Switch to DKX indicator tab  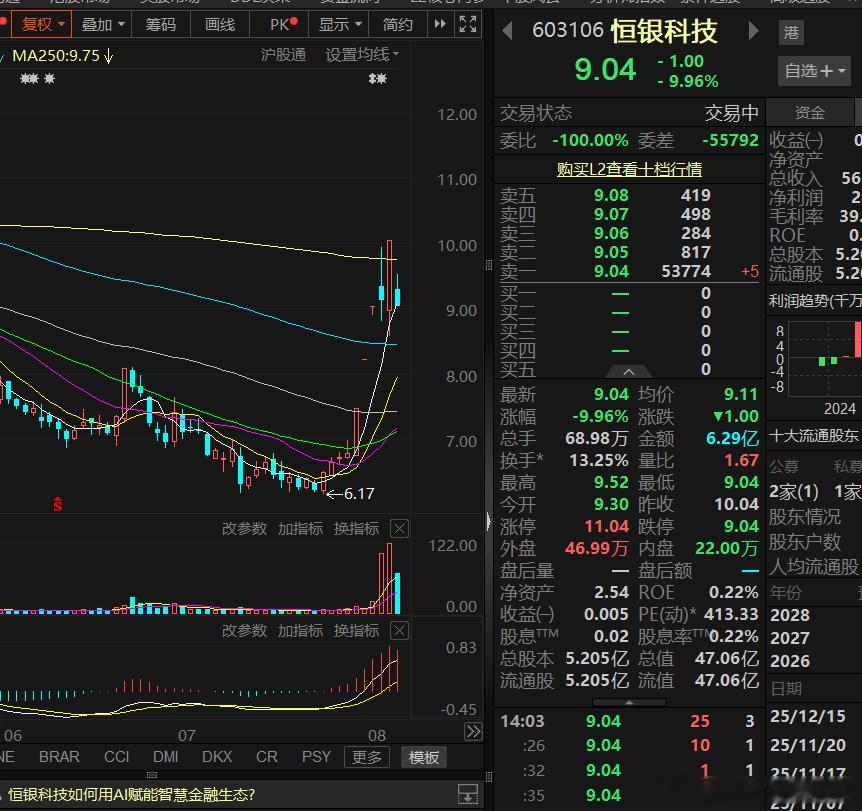(217, 757)
